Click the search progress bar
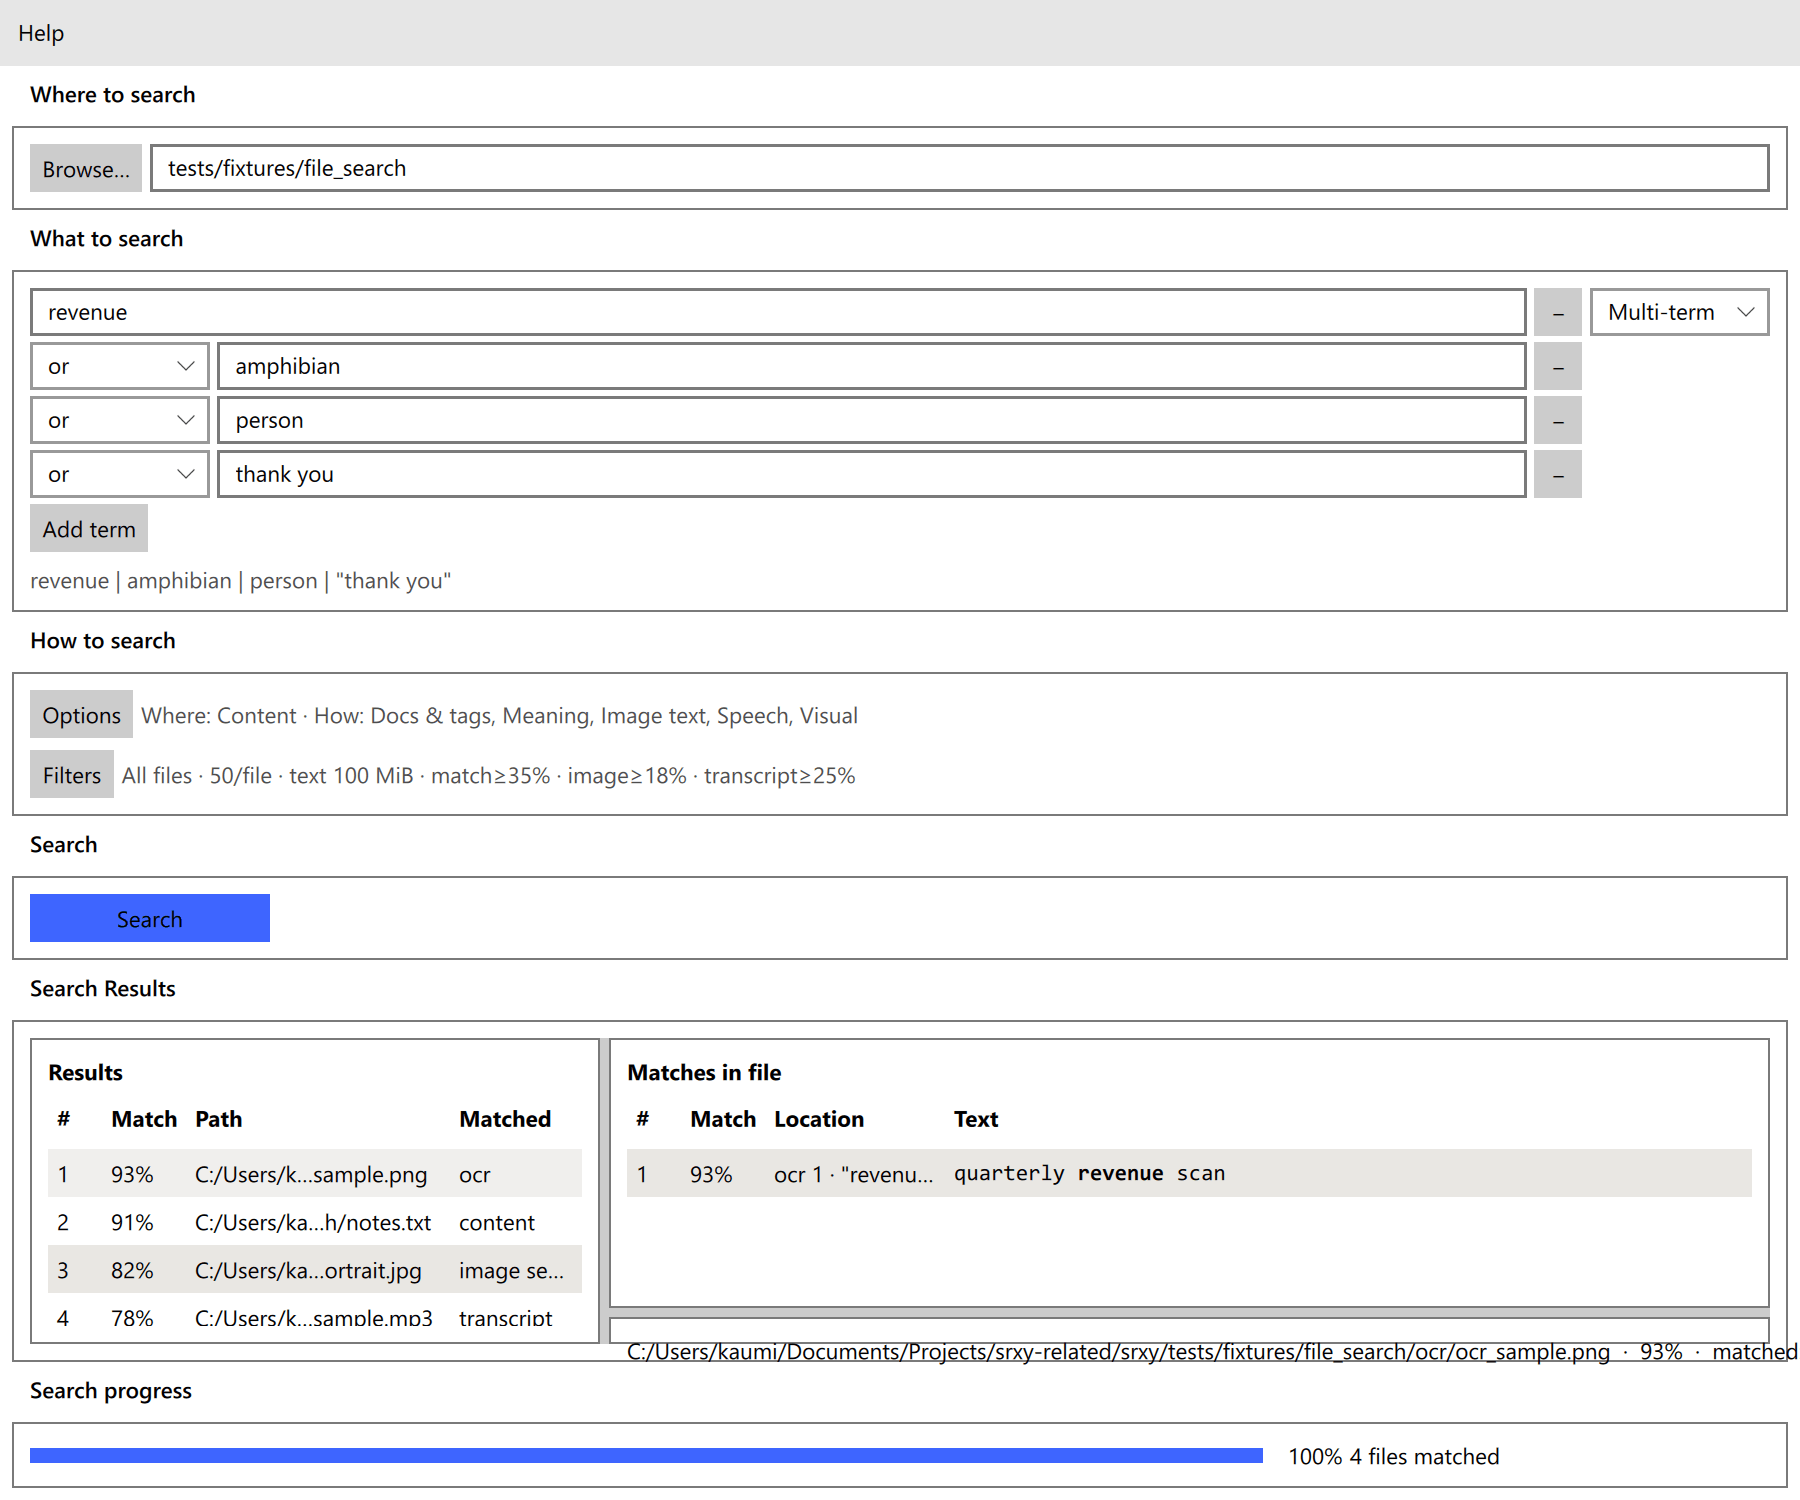The image size is (1800, 1500). [646, 1455]
